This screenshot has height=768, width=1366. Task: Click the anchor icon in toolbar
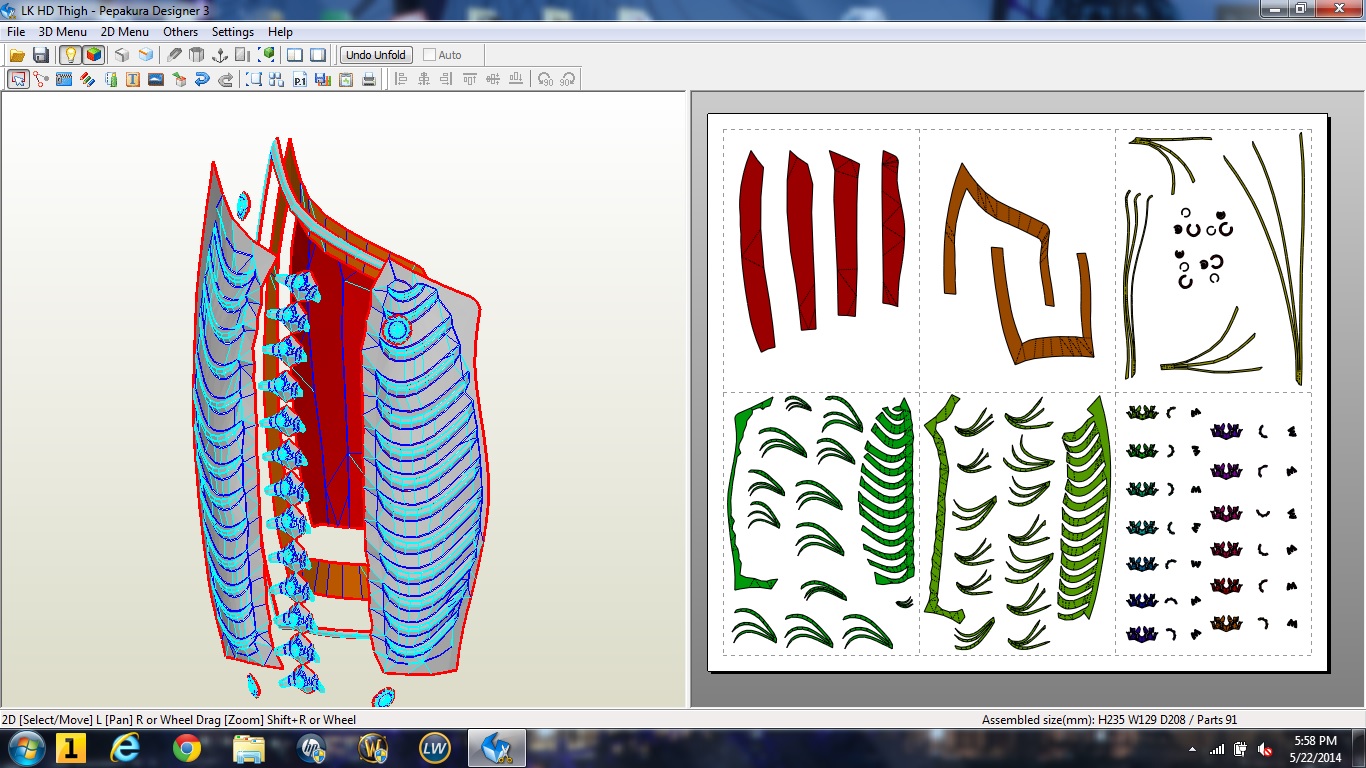pyautogui.click(x=220, y=55)
